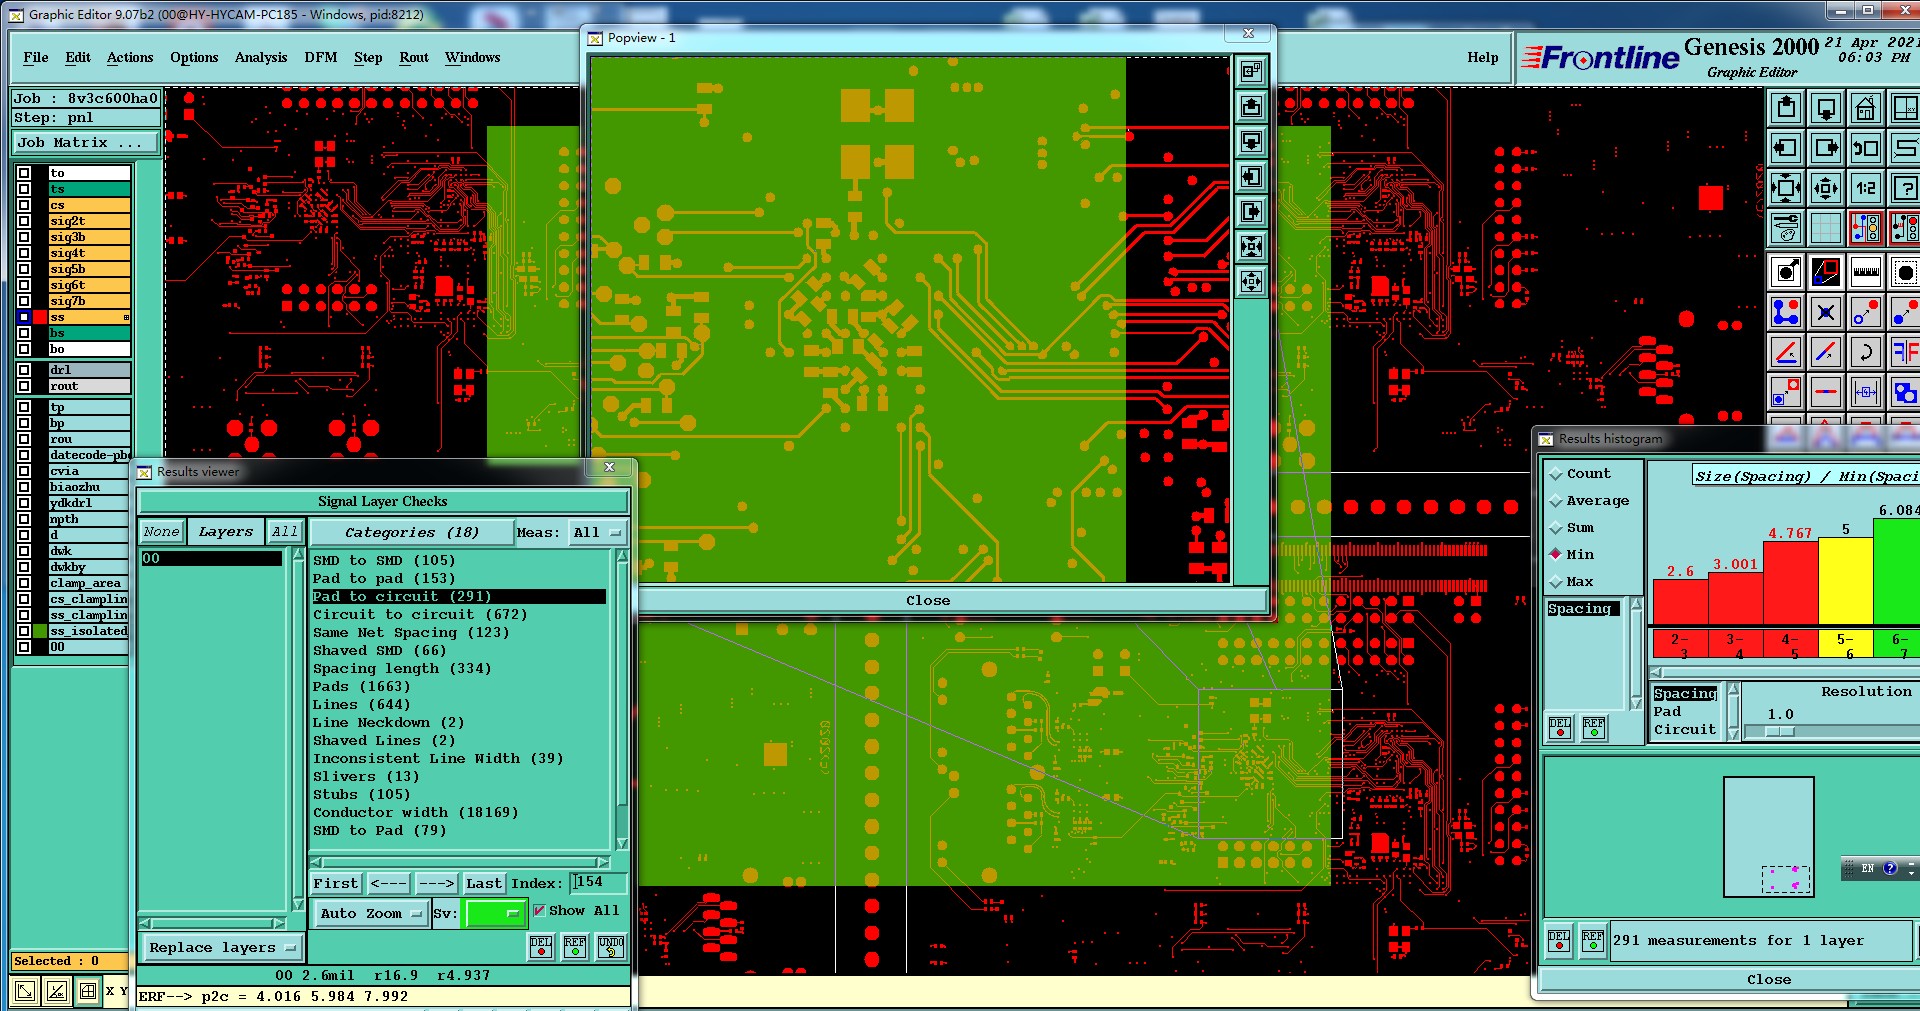Open the File menu
1920x1011 pixels.
point(36,58)
